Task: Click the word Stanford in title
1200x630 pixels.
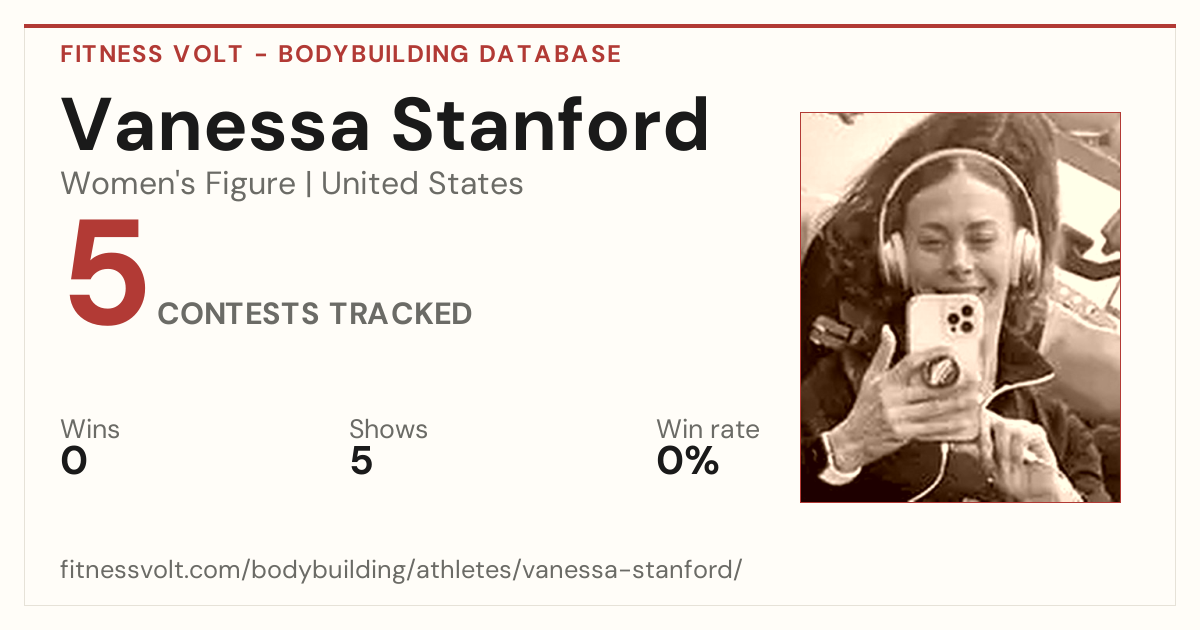Action: (x=550, y=124)
